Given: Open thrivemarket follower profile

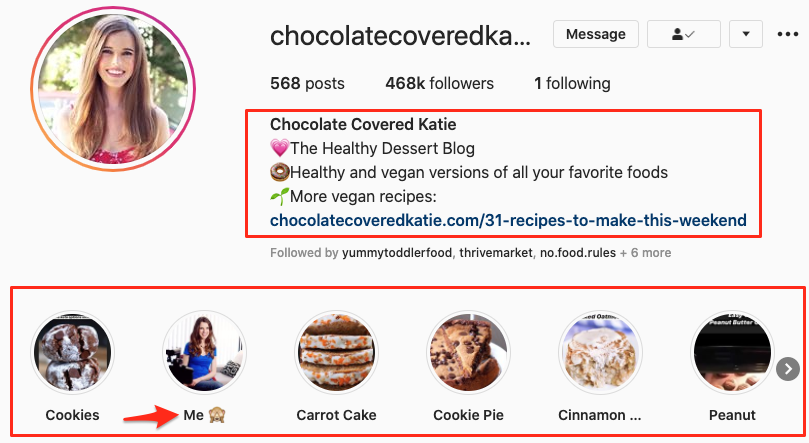Looking at the screenshot, I should click(x=496, y=253).
